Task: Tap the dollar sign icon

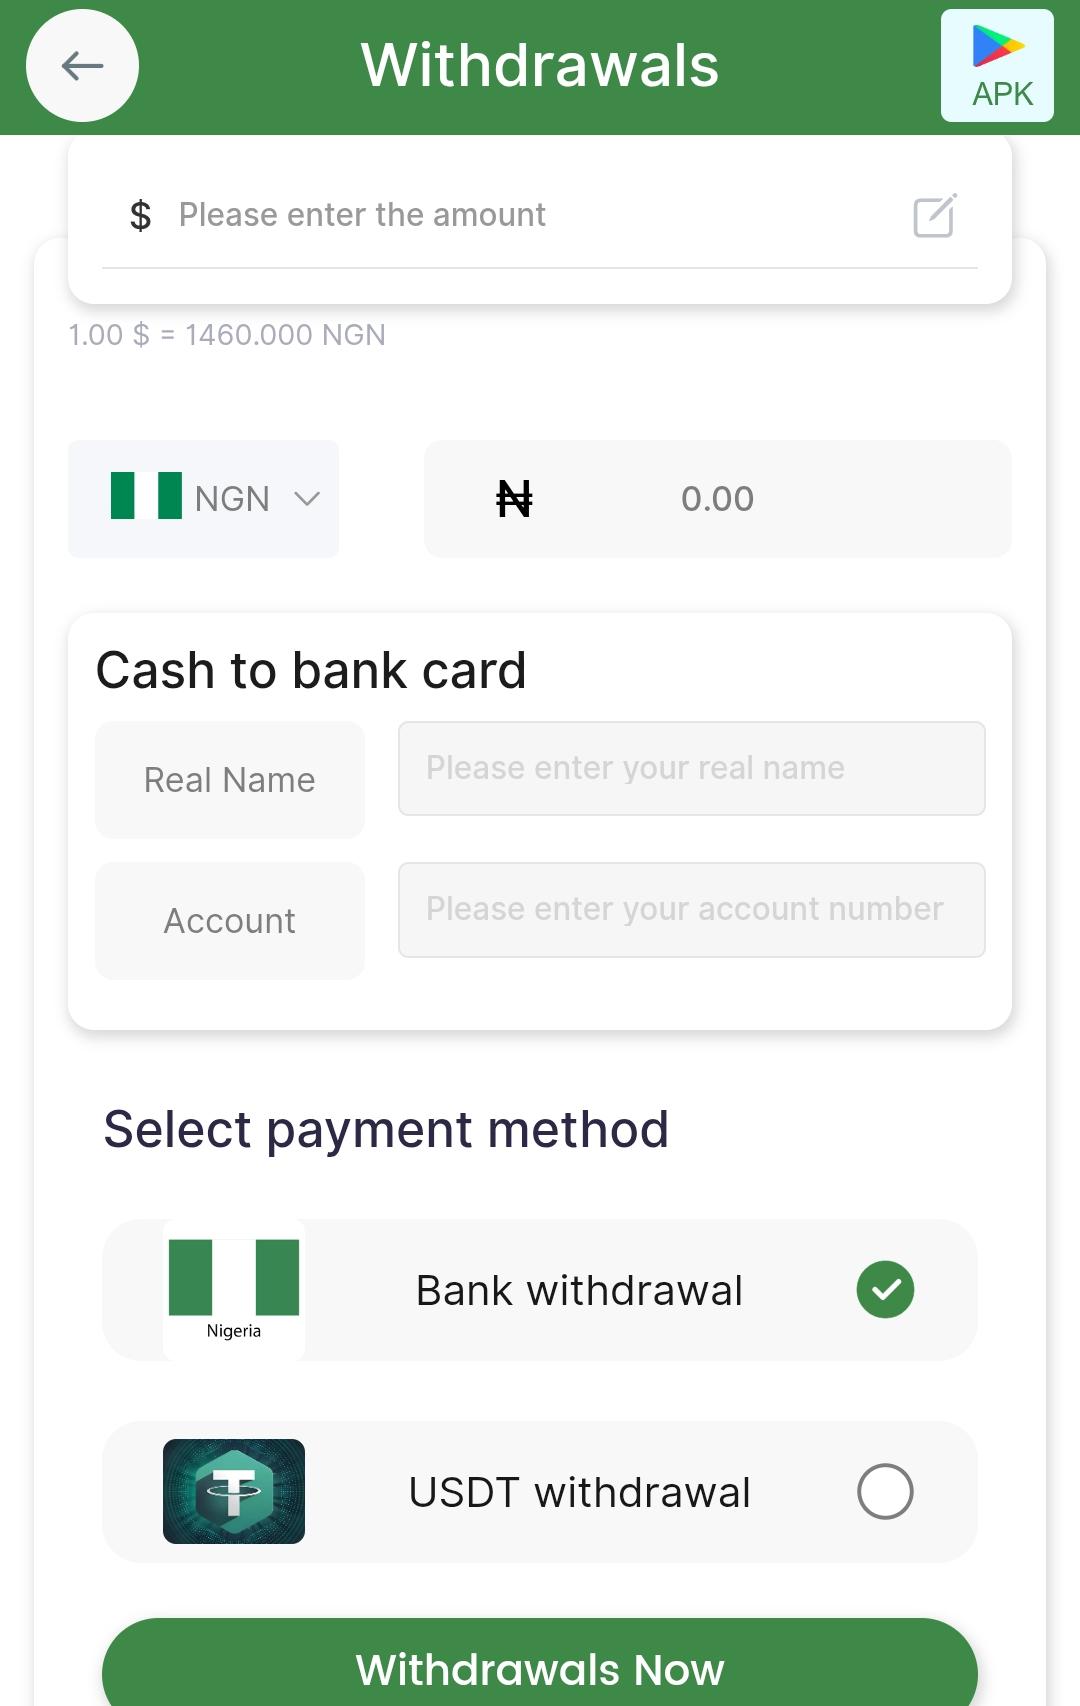Action: click(x=141, y=215)
